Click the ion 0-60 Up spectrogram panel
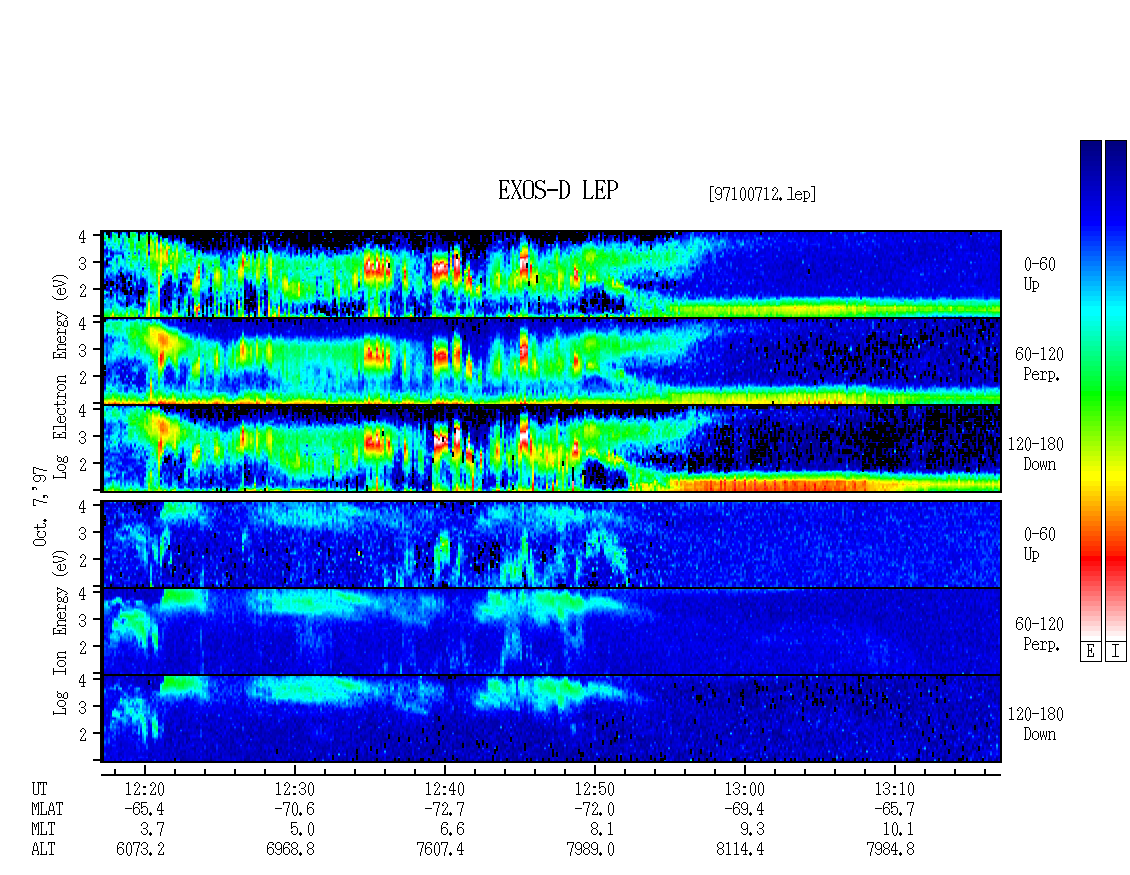1130x875 pixels. [552, 544]
